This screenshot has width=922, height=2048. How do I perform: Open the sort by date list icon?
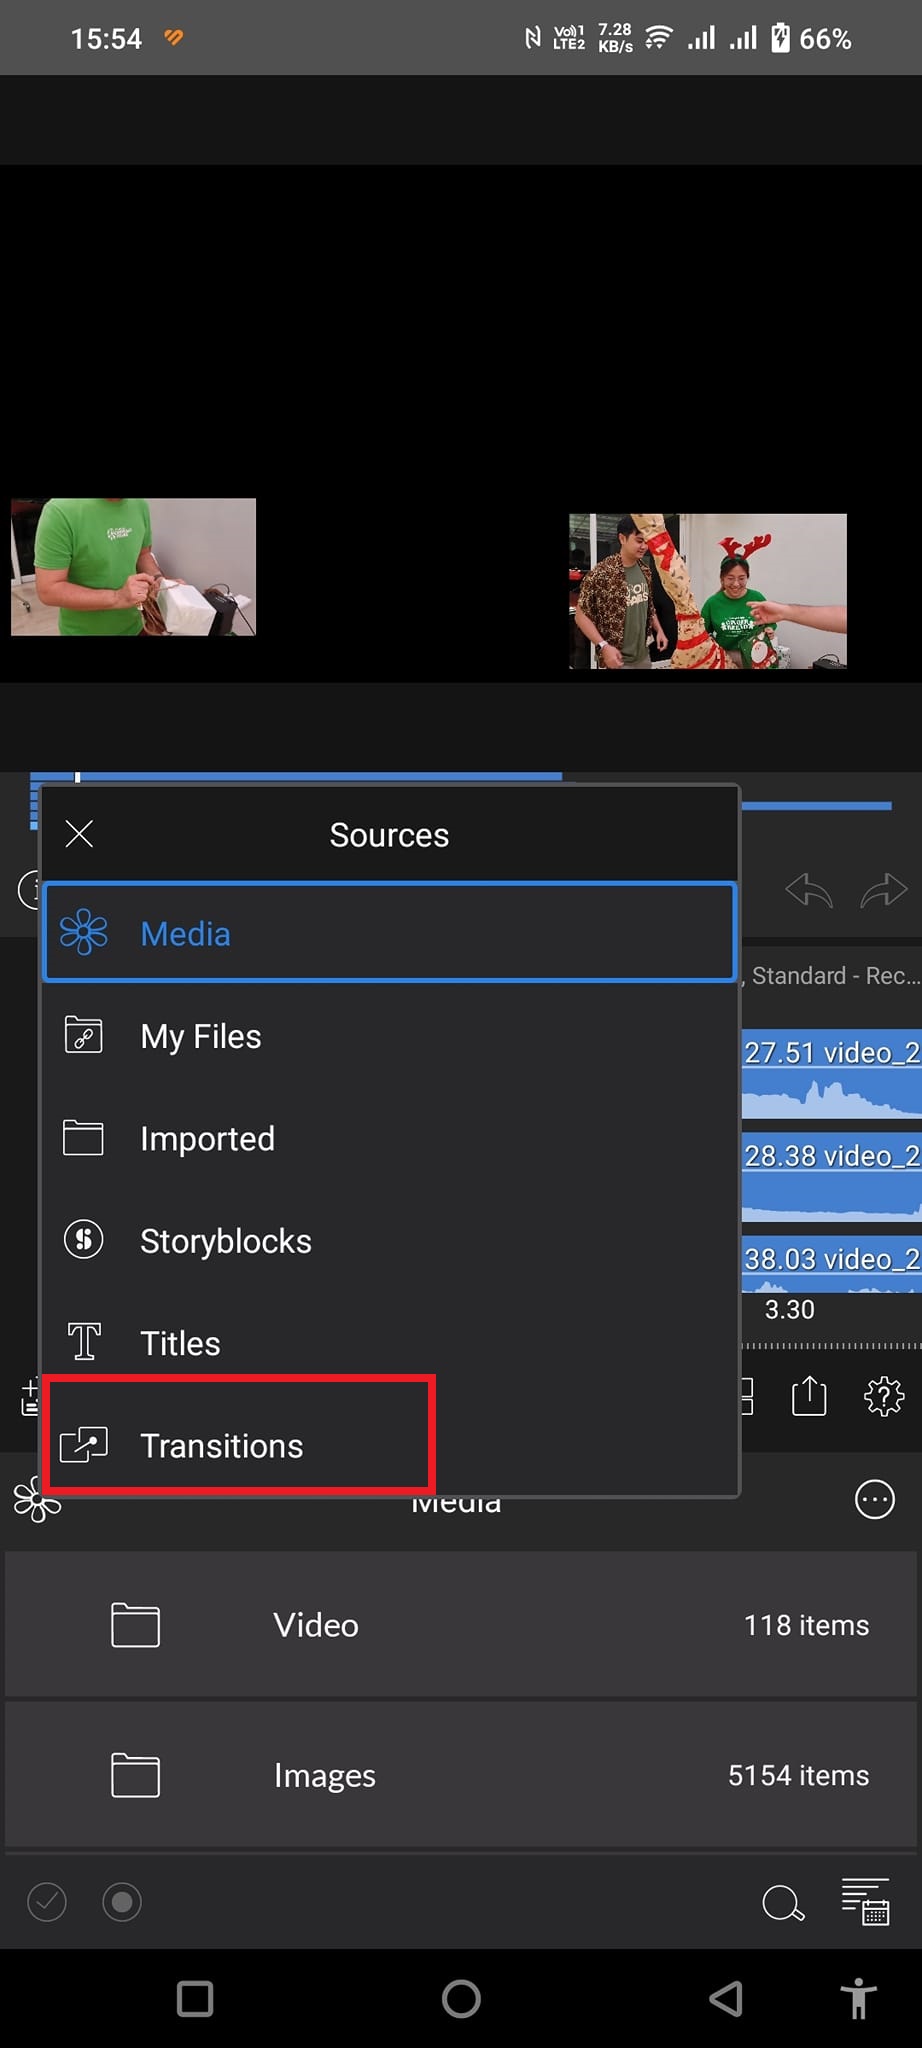coord(865,1901)
